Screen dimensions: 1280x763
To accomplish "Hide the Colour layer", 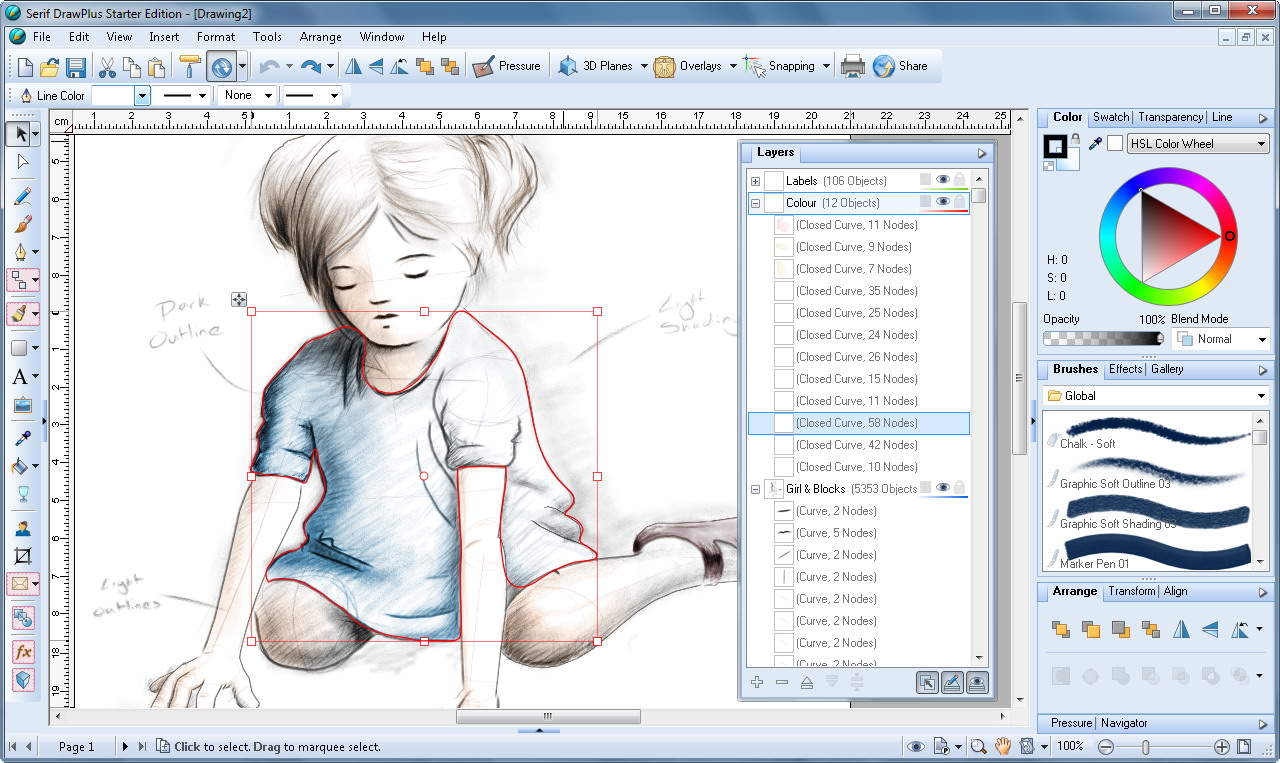I will click(942, 202).
